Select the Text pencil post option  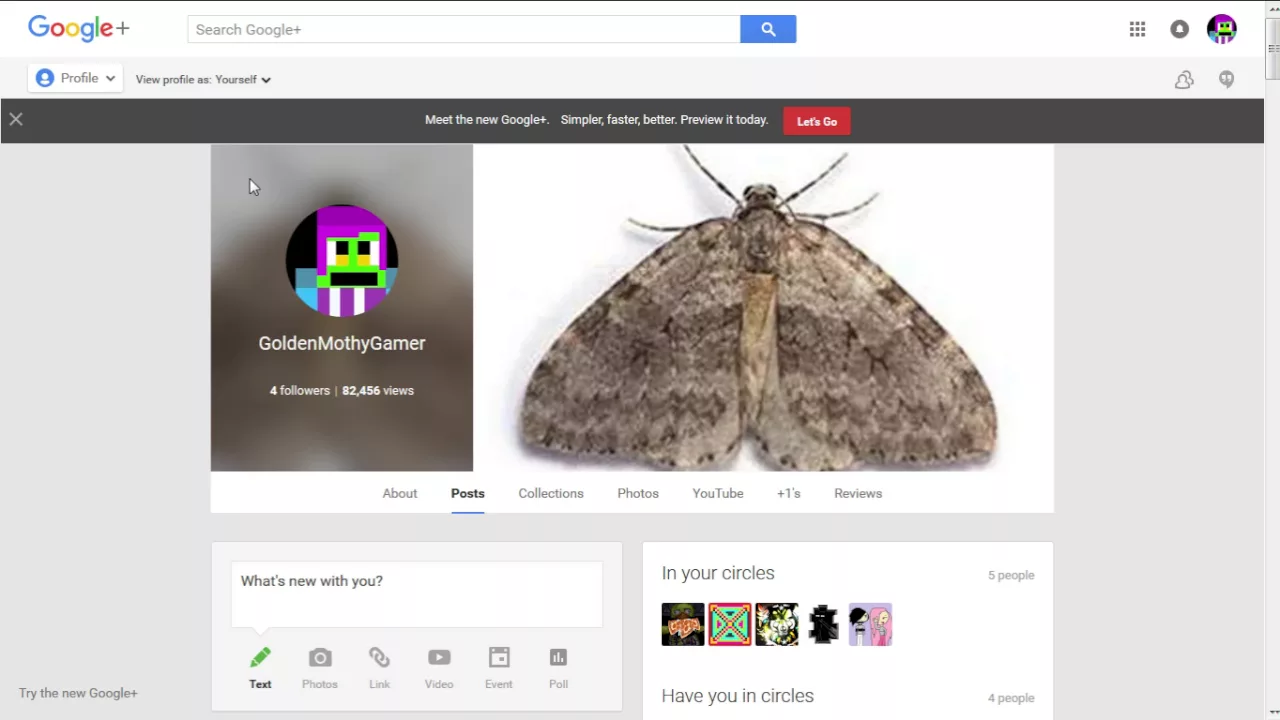tap(260, 668)
